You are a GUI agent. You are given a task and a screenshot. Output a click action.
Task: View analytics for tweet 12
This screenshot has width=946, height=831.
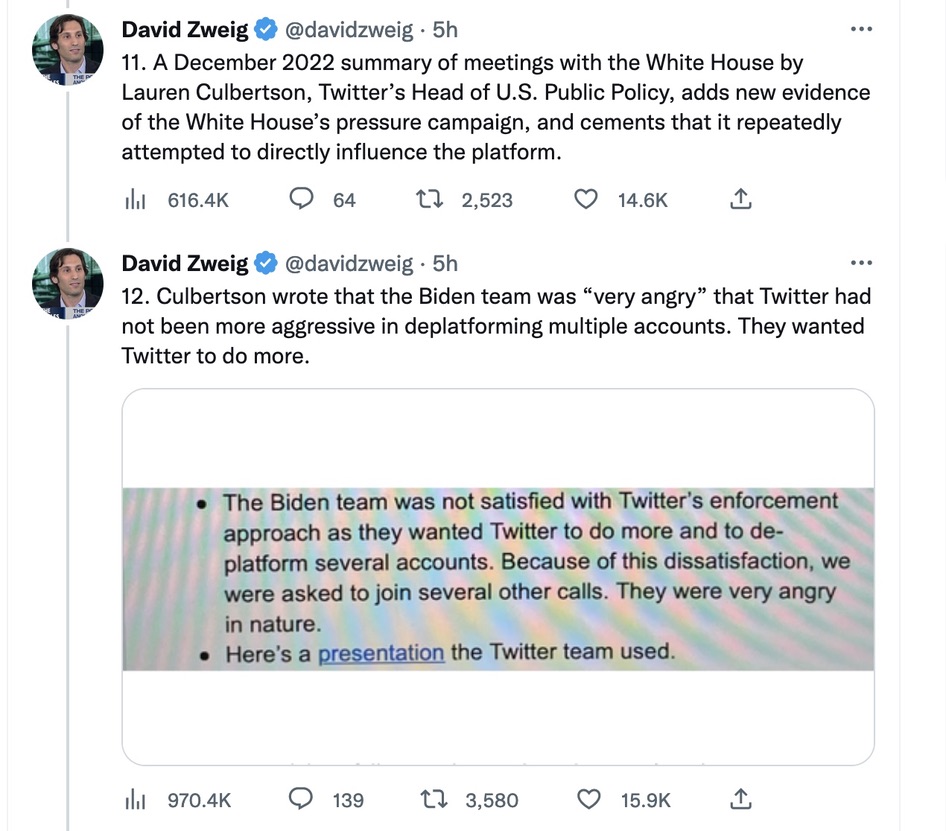pyautogui.click(x=135, y=800)
